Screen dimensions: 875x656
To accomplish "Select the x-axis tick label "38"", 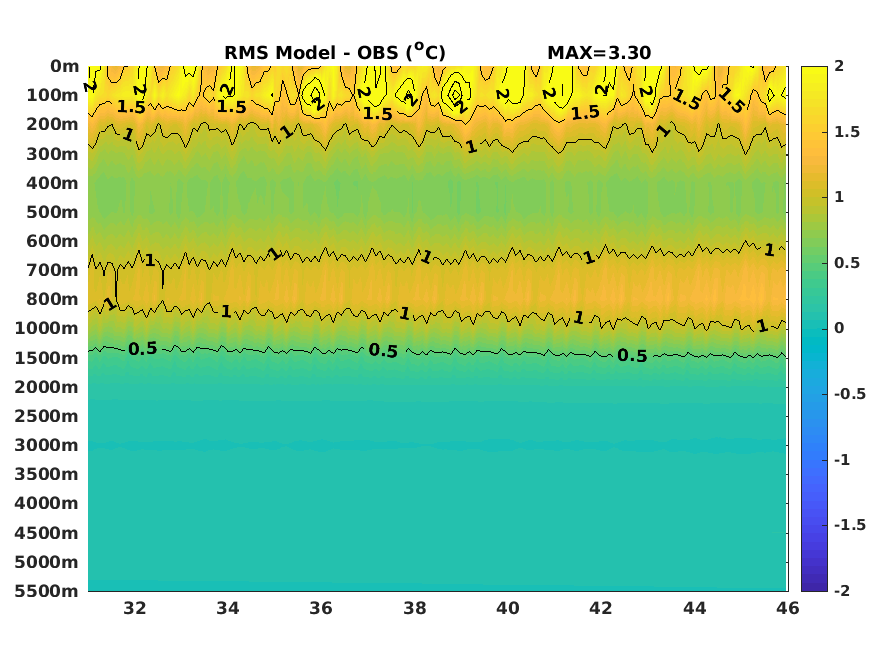I will point(415,608).
